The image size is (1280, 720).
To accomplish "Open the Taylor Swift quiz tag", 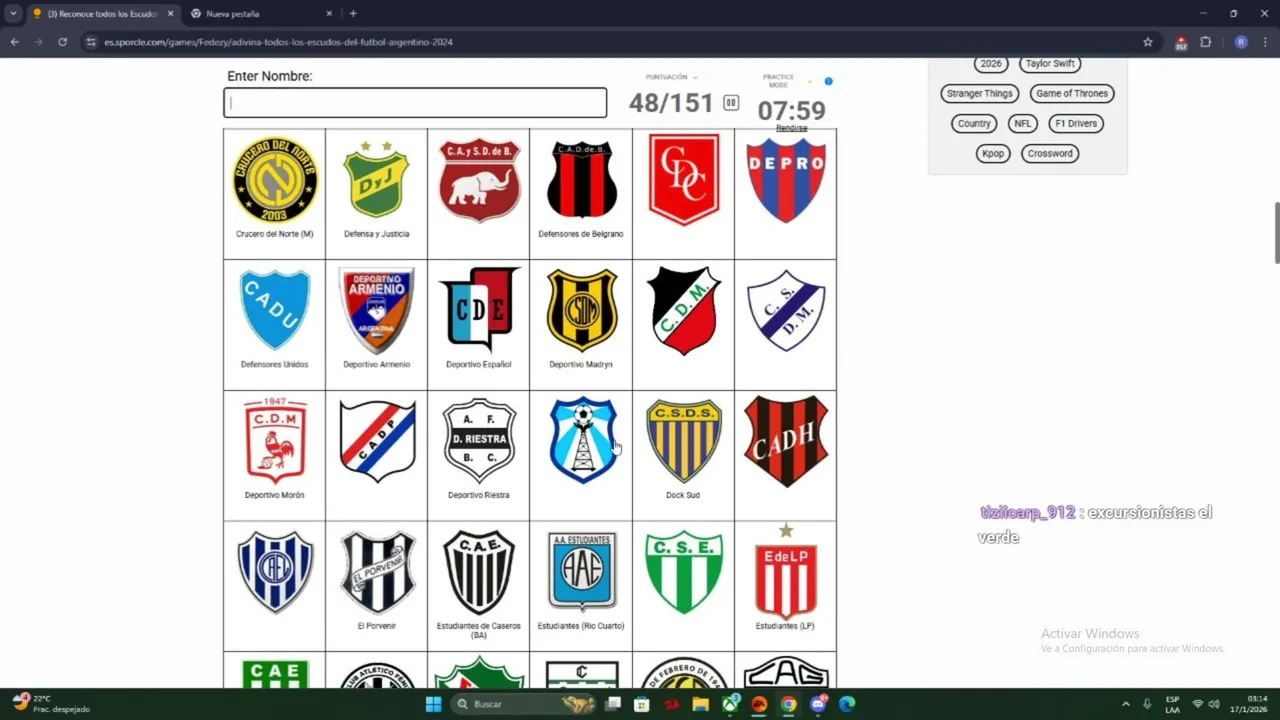I will click(1050, 63).
